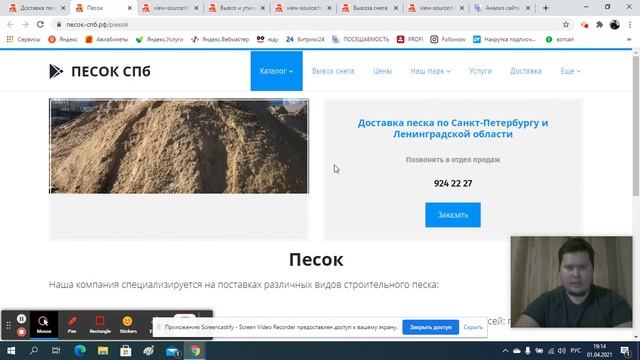The height and width of the screenshot is (360, 640).
Task: Click the browser Back arrow
Action: click(x=11, y=24)
